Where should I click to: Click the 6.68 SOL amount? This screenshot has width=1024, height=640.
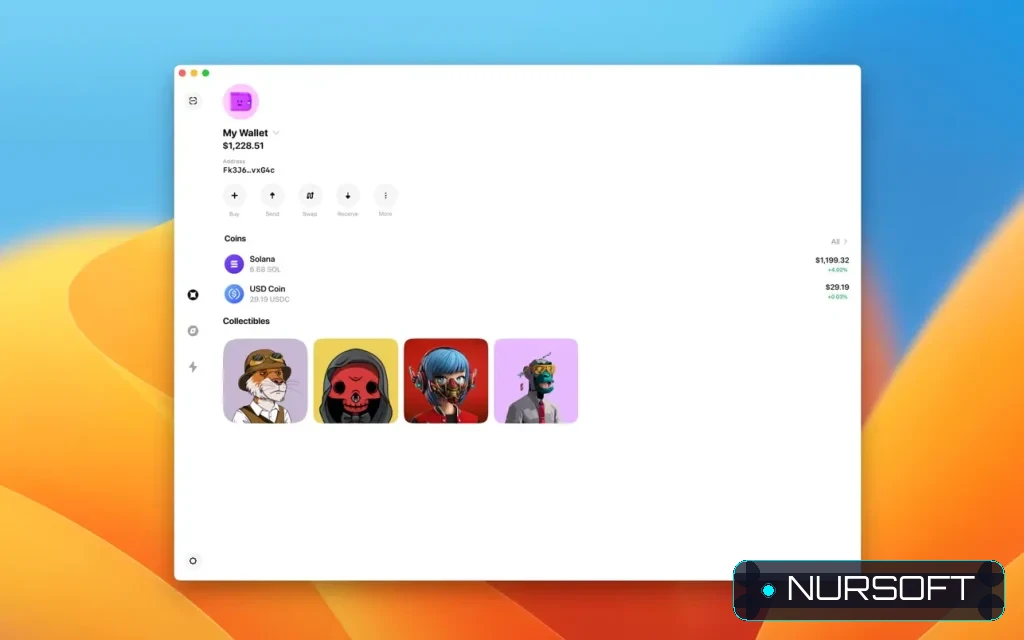click(264, 270)
